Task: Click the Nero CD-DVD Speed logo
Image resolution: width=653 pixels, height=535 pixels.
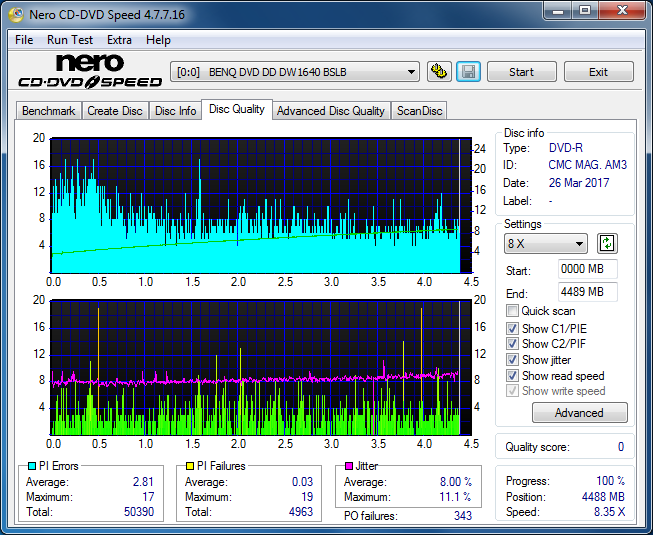Action: pyautogui.click(x=90, y=71)
